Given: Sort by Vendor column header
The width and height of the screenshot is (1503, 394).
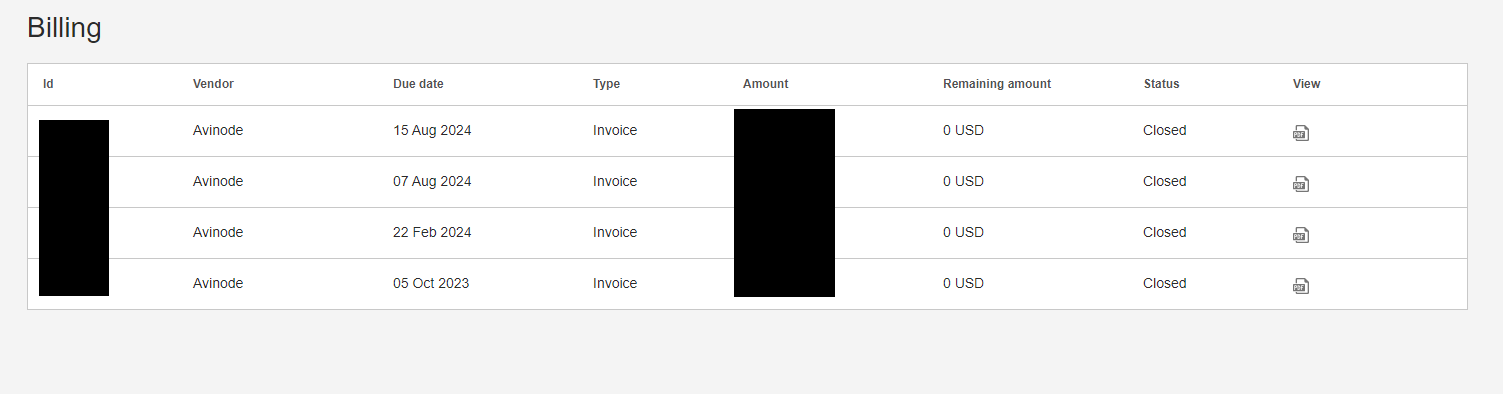Looking at the screenshot, I should click(x=213, y=84).
